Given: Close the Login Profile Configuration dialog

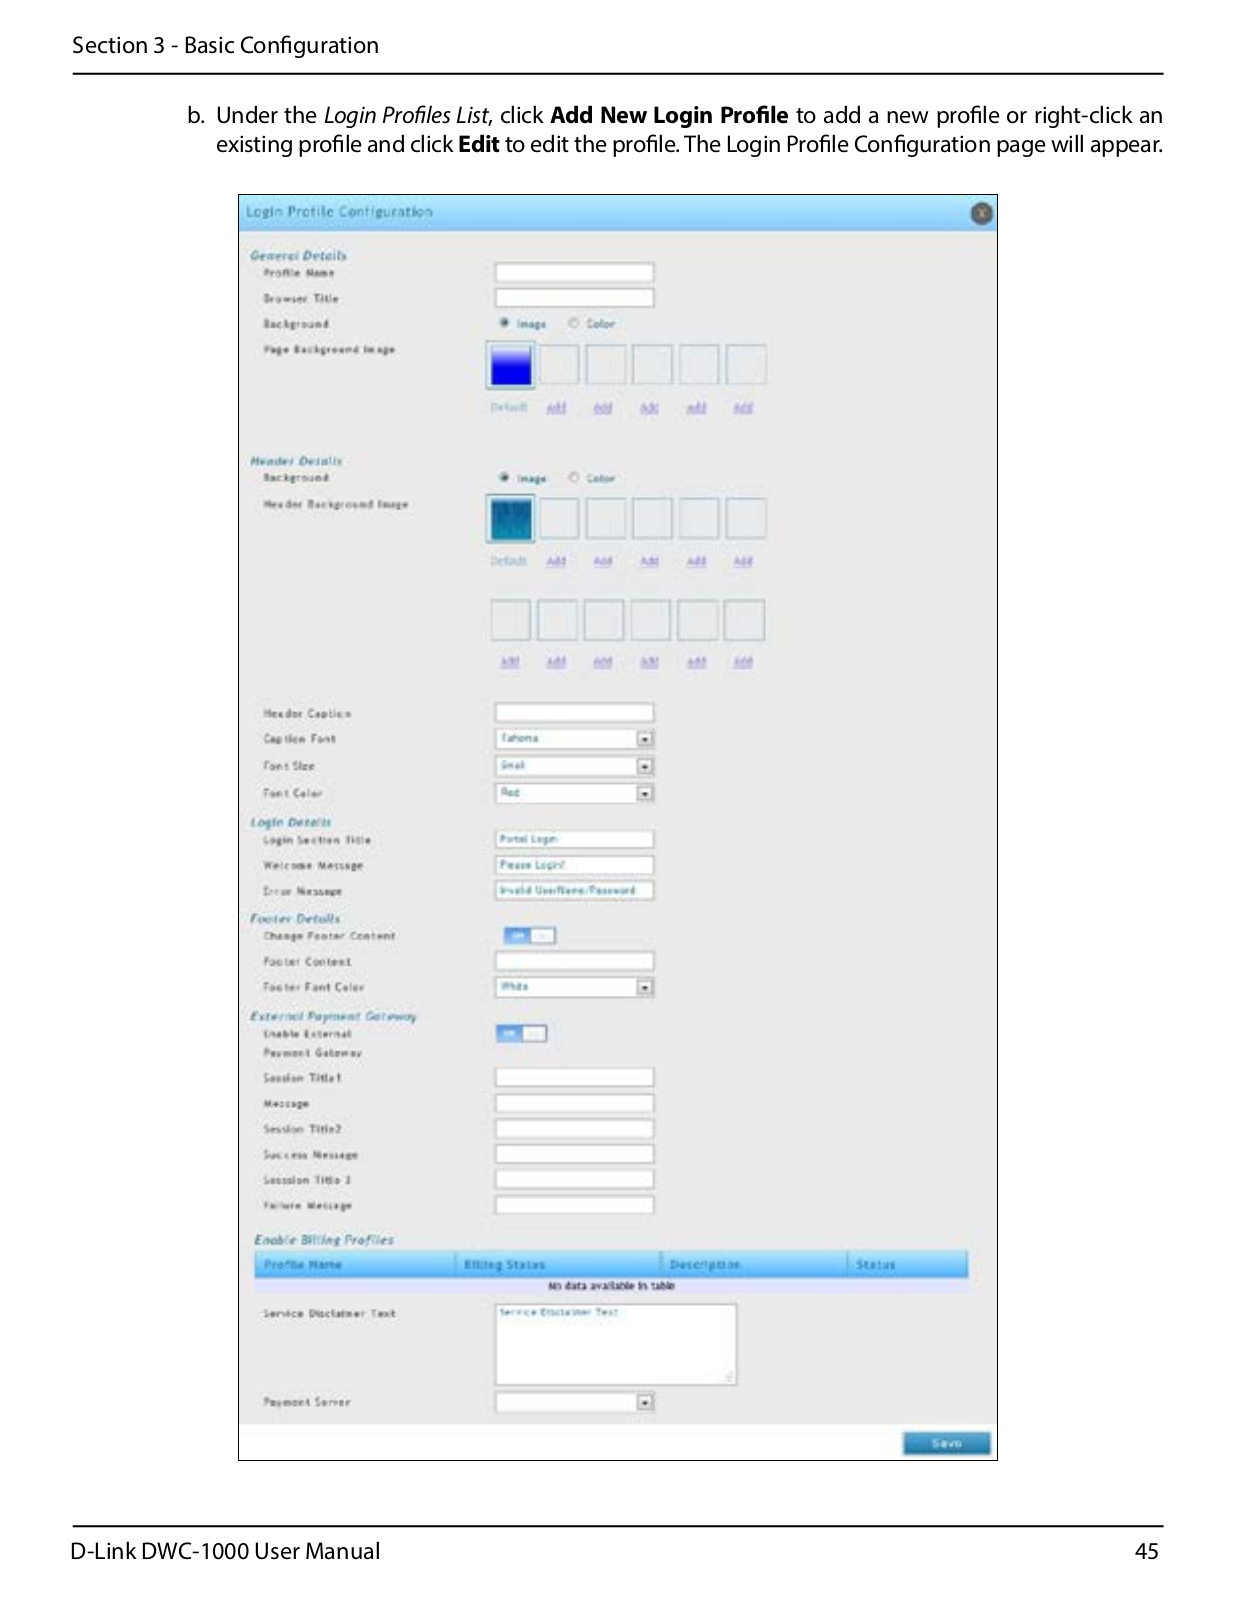Looking at the screenshot, I should 981,213.
